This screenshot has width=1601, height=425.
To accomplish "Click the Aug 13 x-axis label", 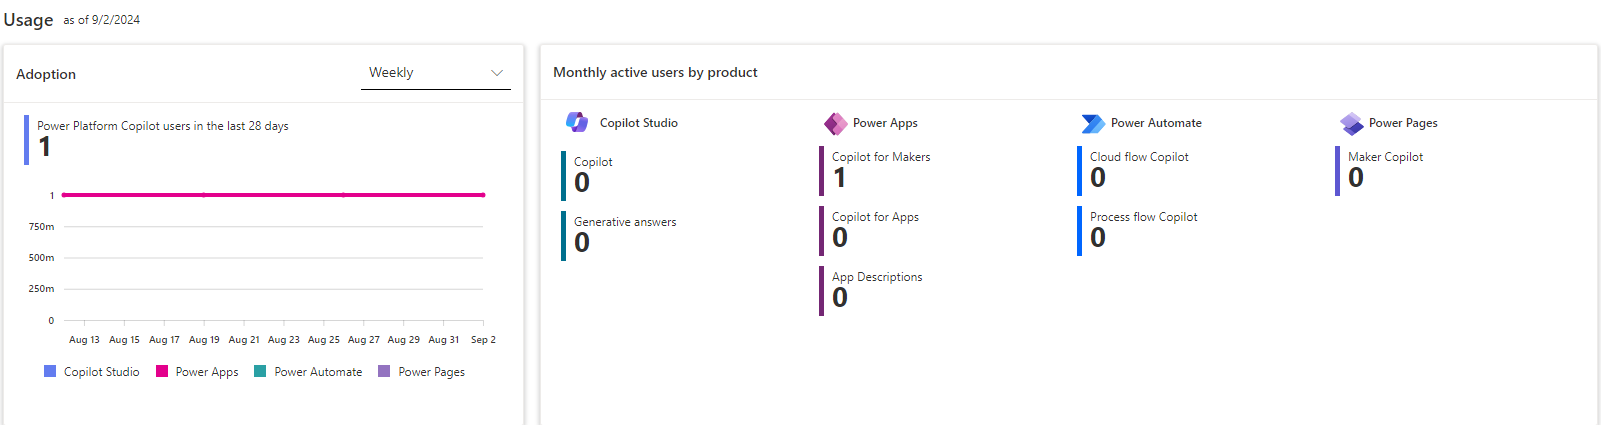I will click(84, 340).
